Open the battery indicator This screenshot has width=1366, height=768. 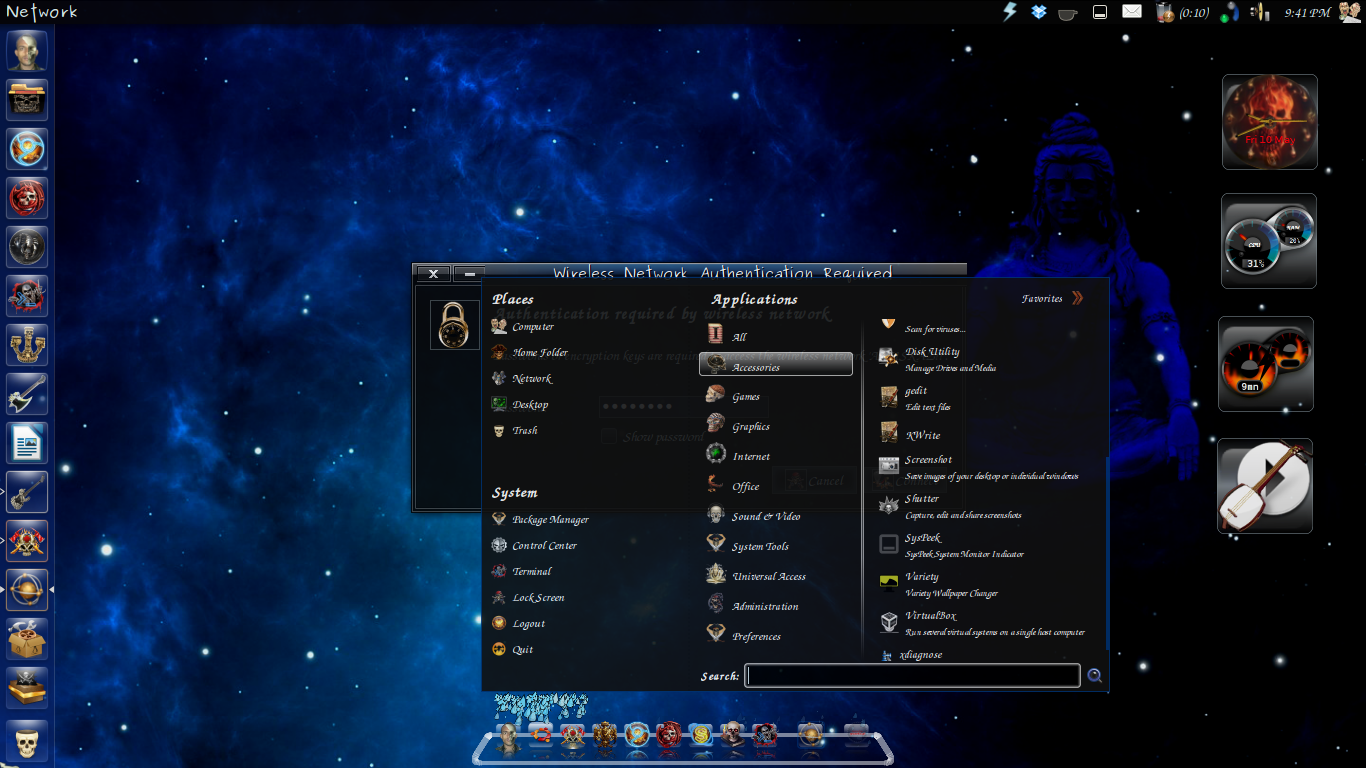[x=1181, y=12]
